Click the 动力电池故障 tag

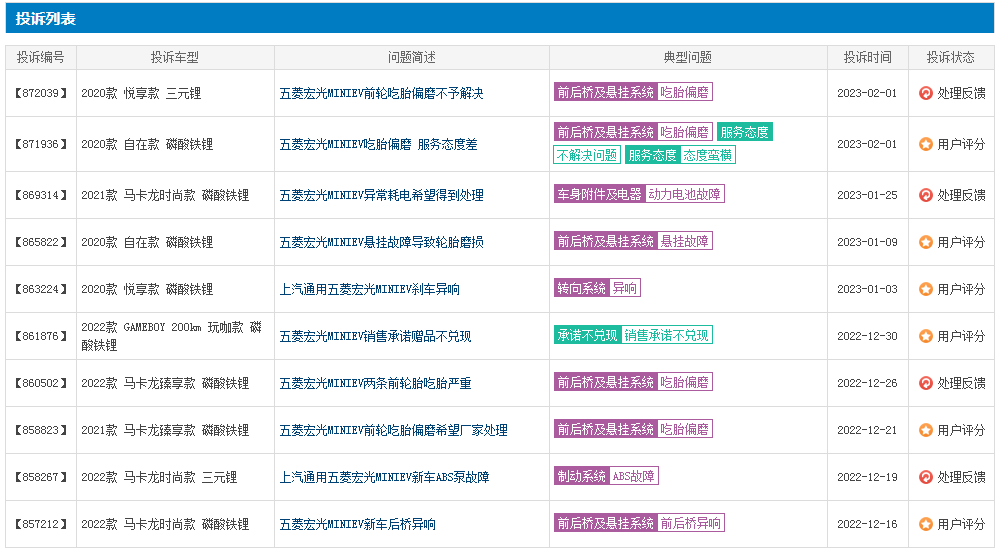684,194
